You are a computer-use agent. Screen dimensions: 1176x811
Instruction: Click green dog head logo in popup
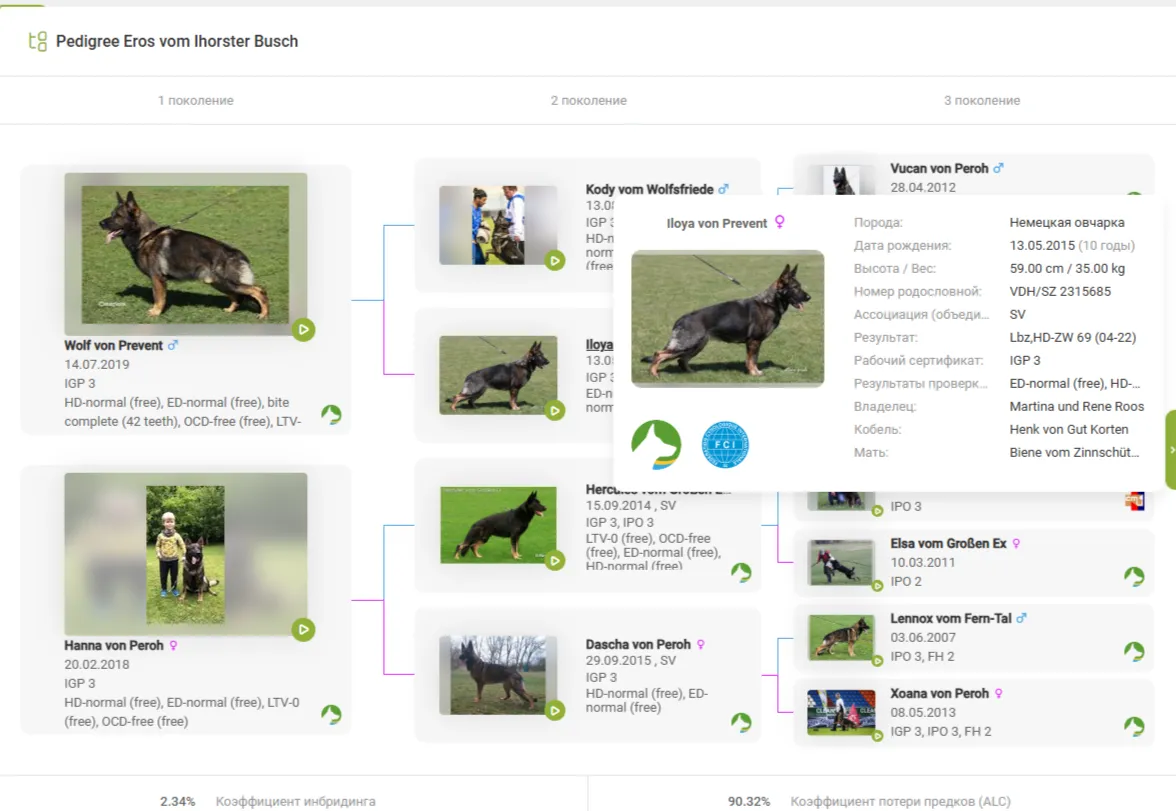656,445
